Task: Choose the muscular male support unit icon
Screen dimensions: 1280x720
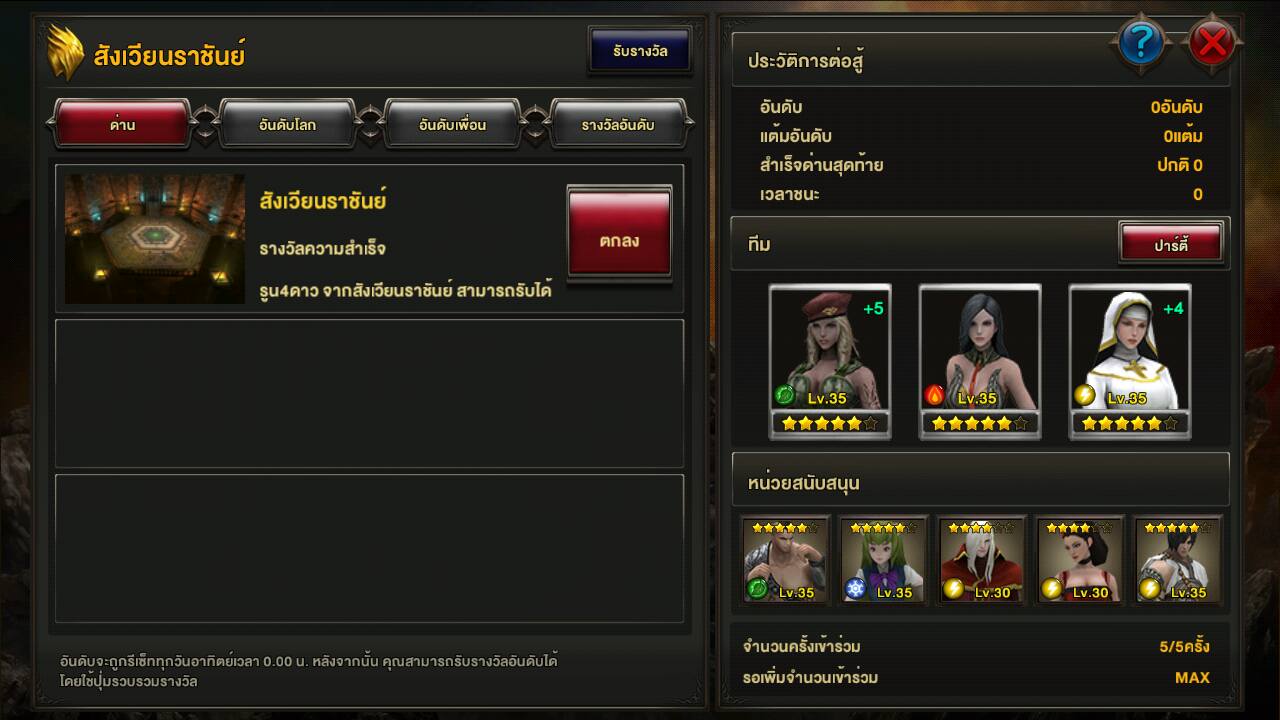Action: (785, 560)
